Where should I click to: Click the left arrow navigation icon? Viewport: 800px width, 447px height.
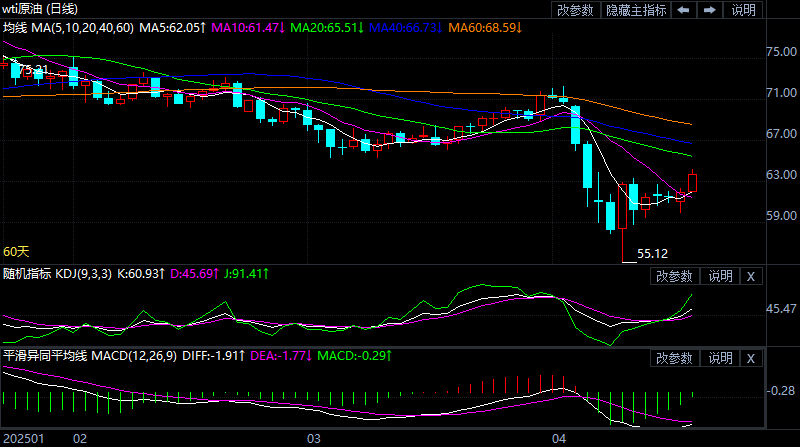click(683, 10)
